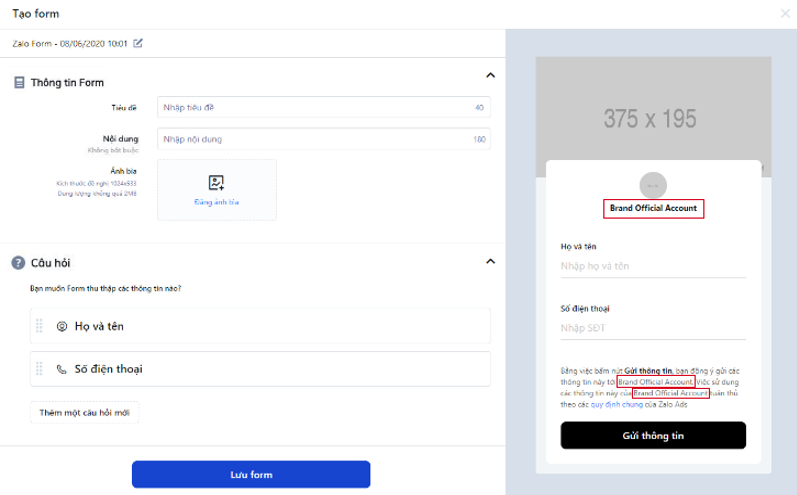The image size is (797, 495).
Task: Click the Câu hỏi question mark icon
Action: point(18,263)
